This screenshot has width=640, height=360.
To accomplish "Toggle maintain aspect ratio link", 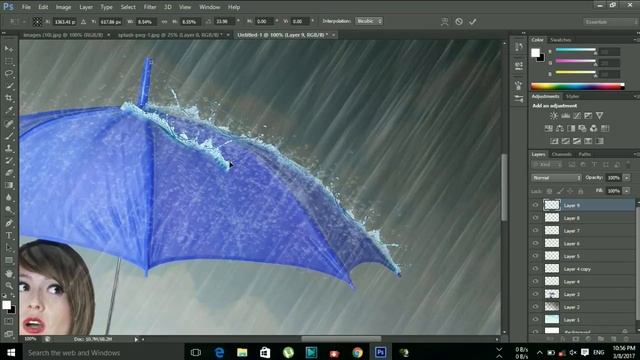I will coord(164,22).
